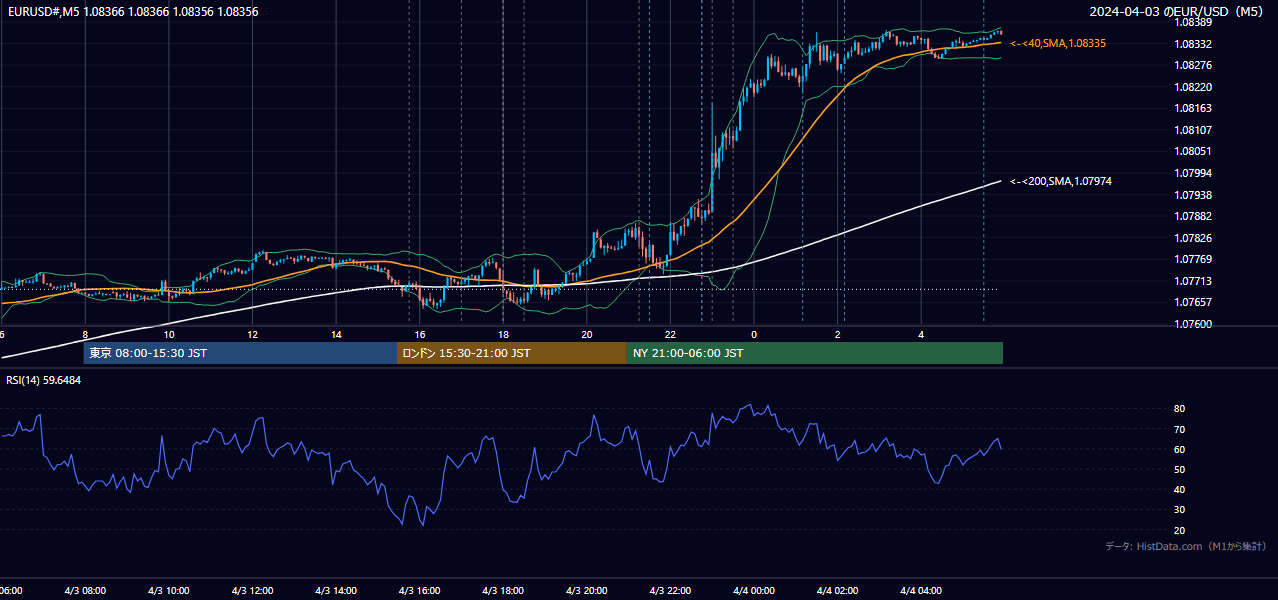The image size is (1278, 600).
Task: Click RSI scale value 80
Action: coord(1179,409)
